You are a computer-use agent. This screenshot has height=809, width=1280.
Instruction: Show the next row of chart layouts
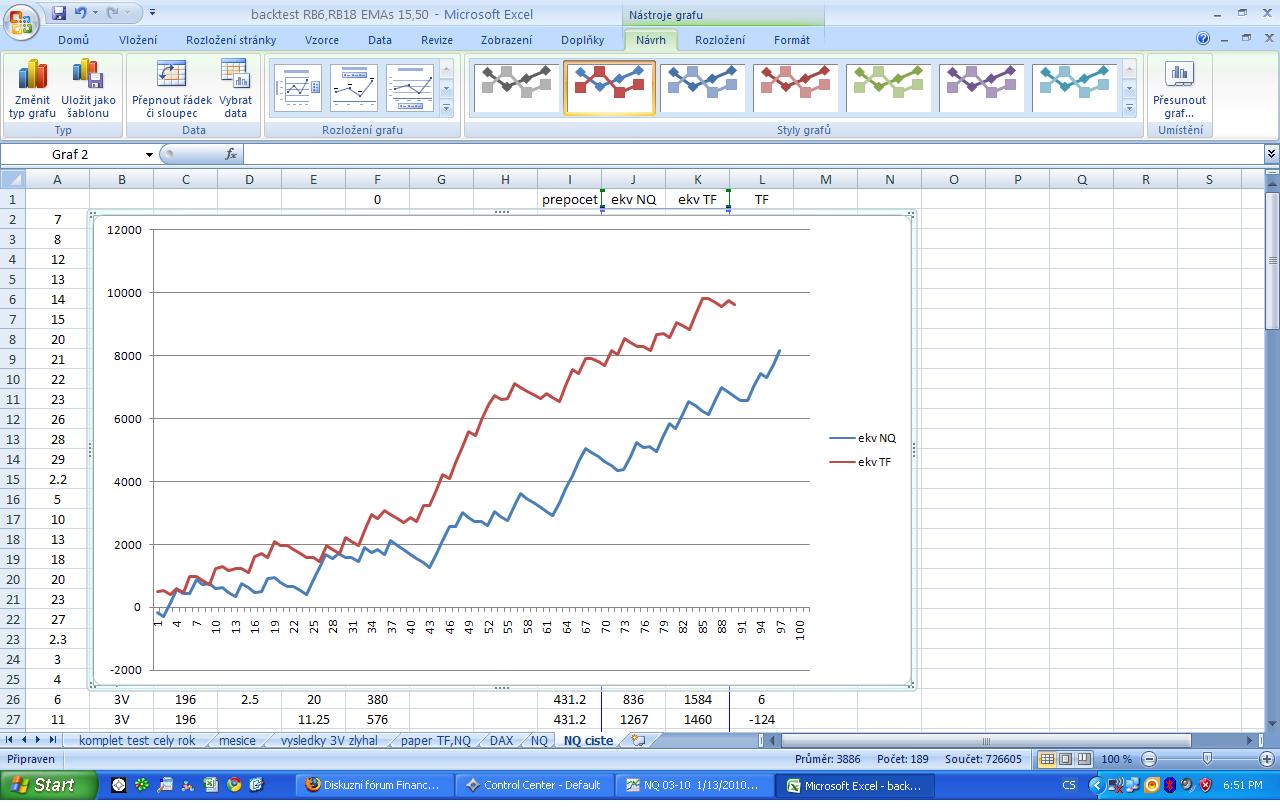click(446, 87)
